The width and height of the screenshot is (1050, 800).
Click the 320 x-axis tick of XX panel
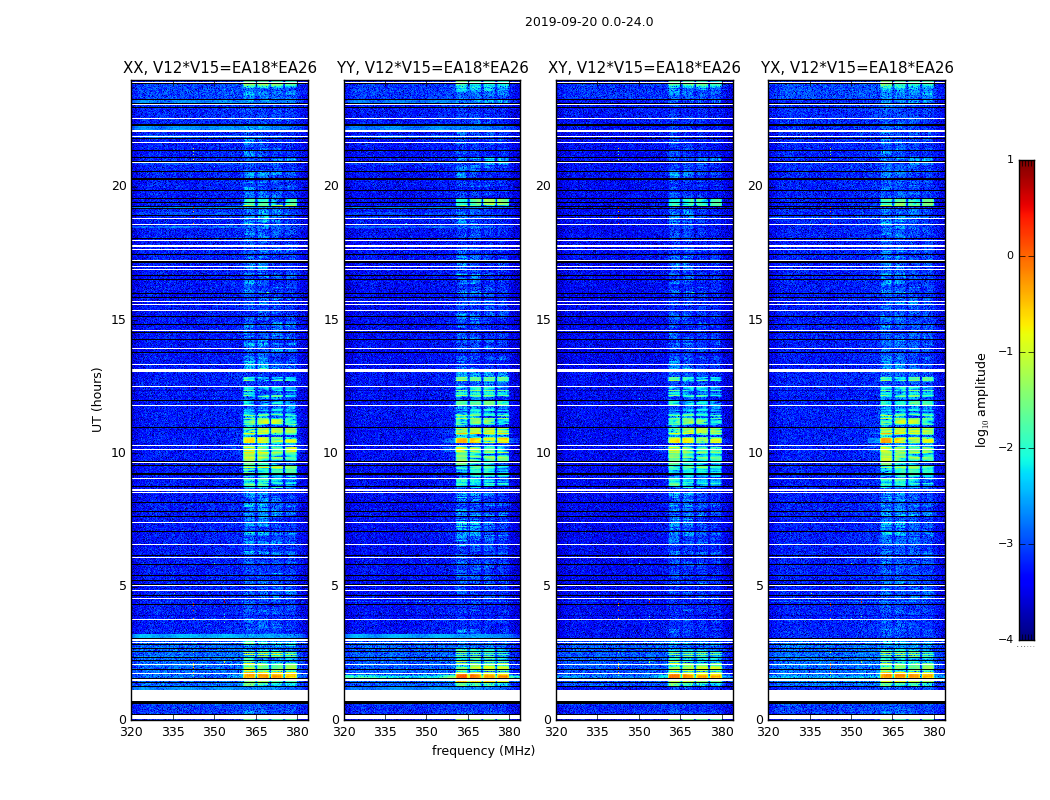point(131,732)
